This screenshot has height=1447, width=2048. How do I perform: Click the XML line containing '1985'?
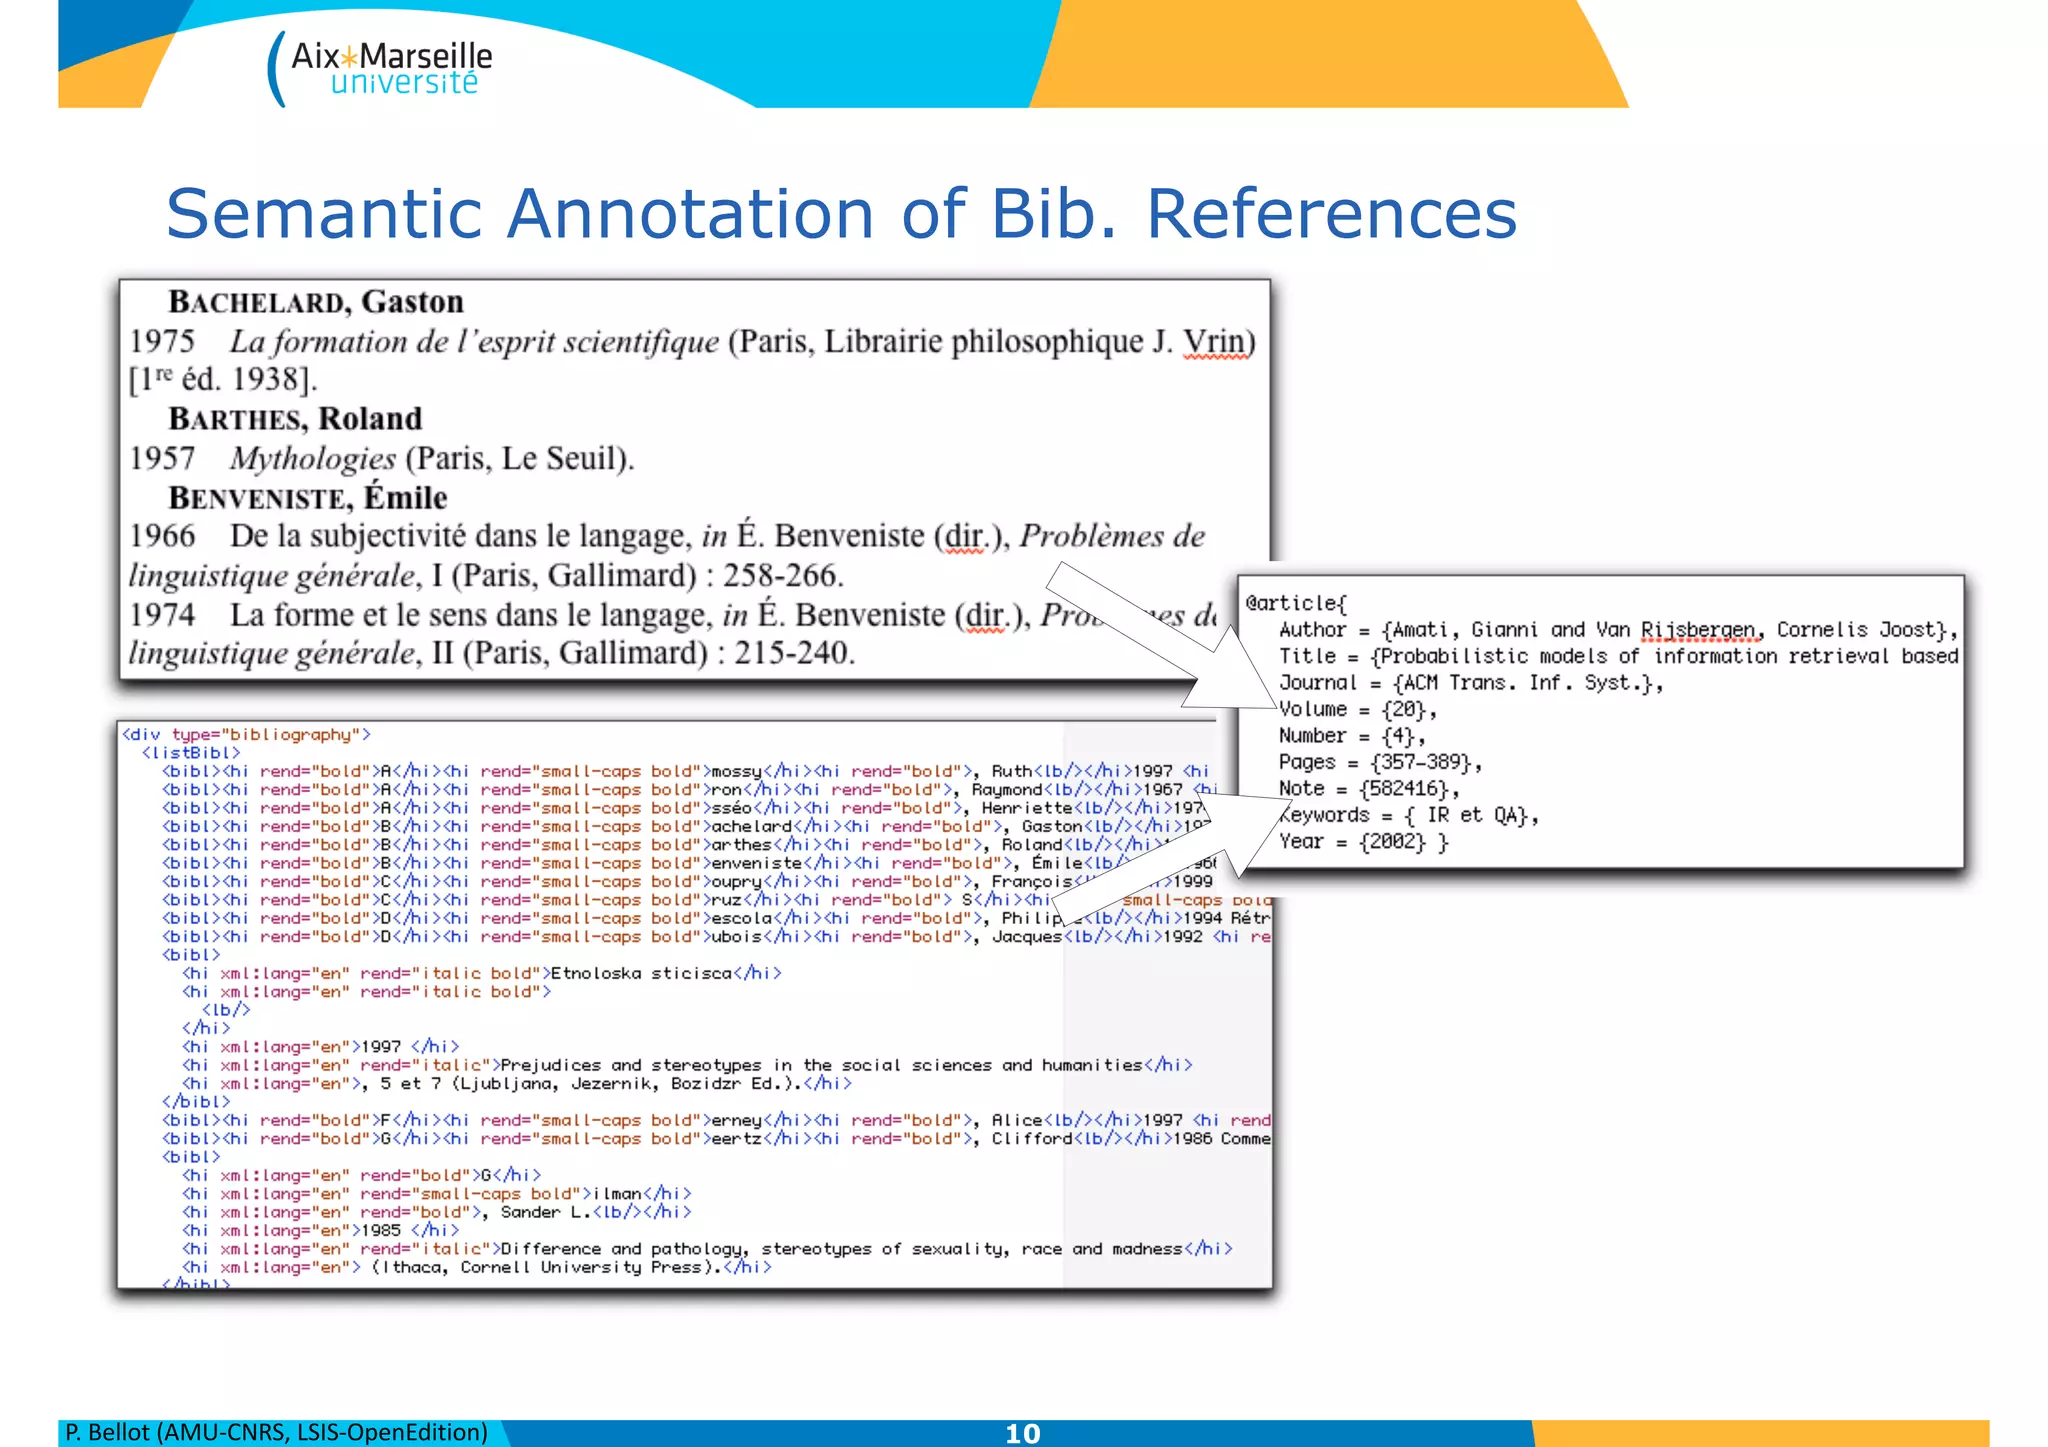pyautogui.click(x=320, y=1230)
